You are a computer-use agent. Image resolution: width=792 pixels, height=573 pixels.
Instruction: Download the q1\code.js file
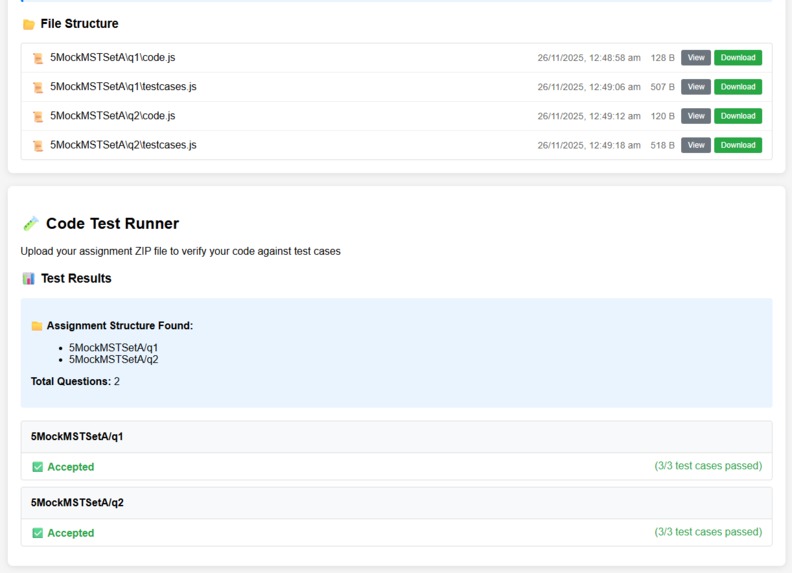point(737,58)
